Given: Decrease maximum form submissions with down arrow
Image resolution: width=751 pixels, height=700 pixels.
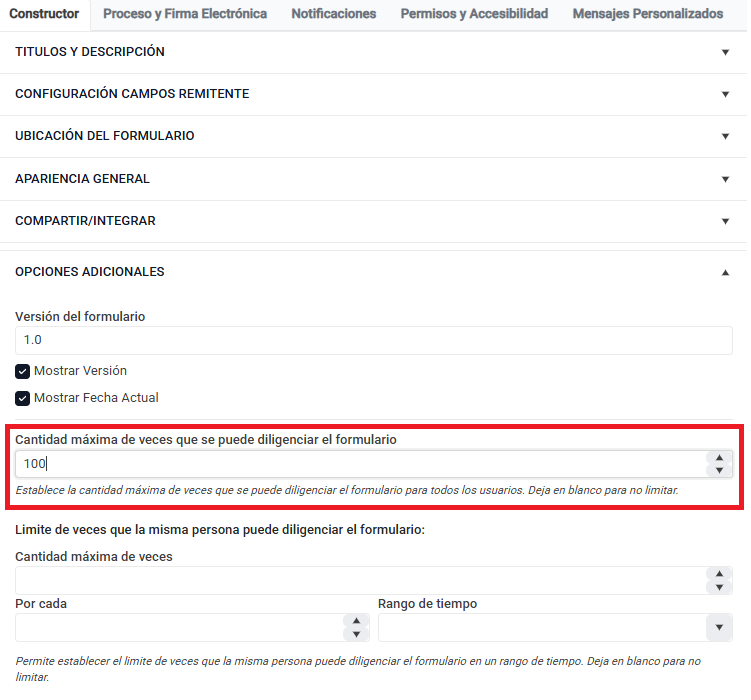Looking at the screenshot, I should [718, 470].
